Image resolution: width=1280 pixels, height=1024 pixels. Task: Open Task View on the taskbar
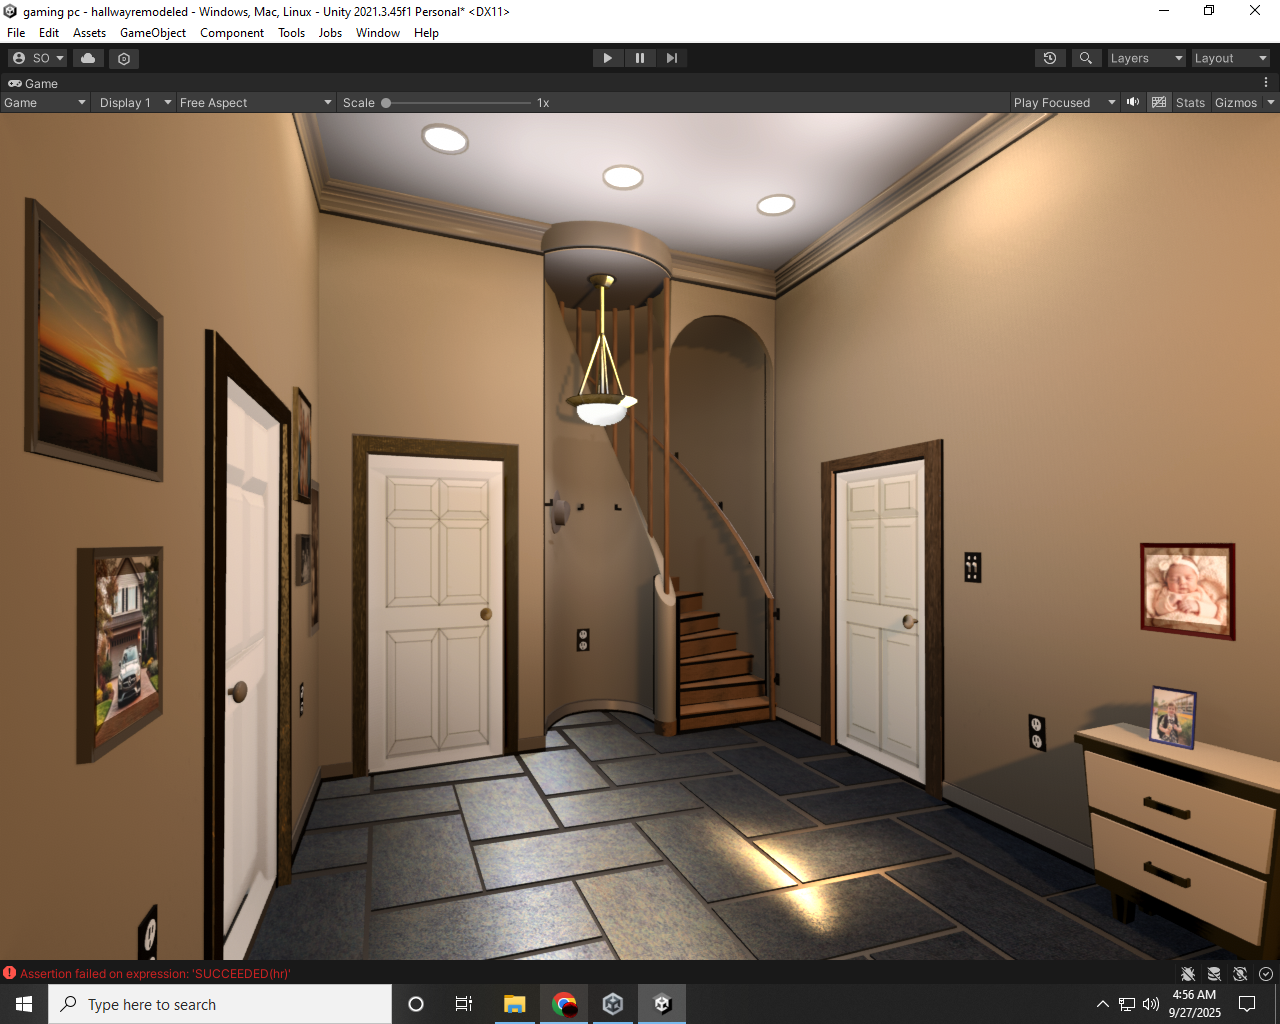click(464, 1004)
